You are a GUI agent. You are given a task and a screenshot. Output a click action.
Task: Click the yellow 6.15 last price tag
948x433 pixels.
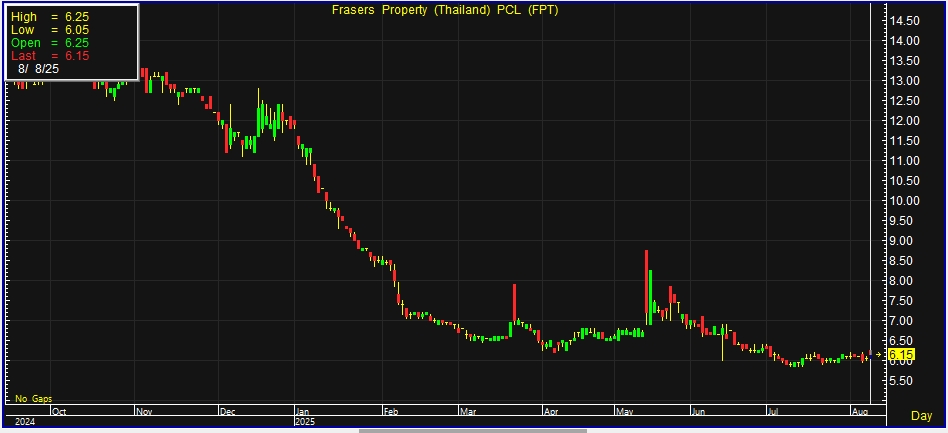click(901, 354)
